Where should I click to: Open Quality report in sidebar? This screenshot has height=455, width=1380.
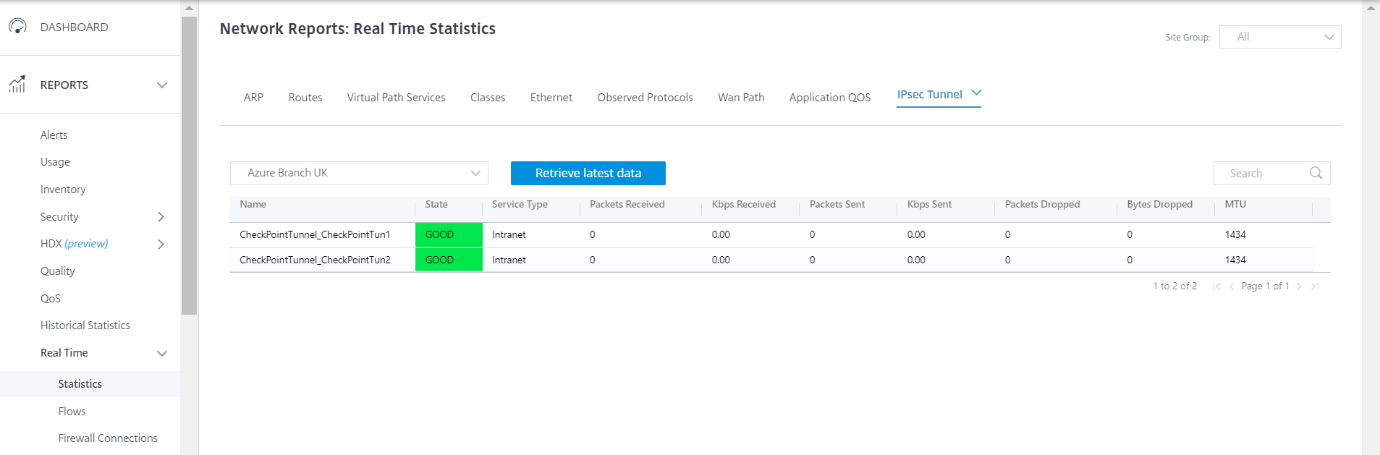pyautogui.click(x=58, y=271)
